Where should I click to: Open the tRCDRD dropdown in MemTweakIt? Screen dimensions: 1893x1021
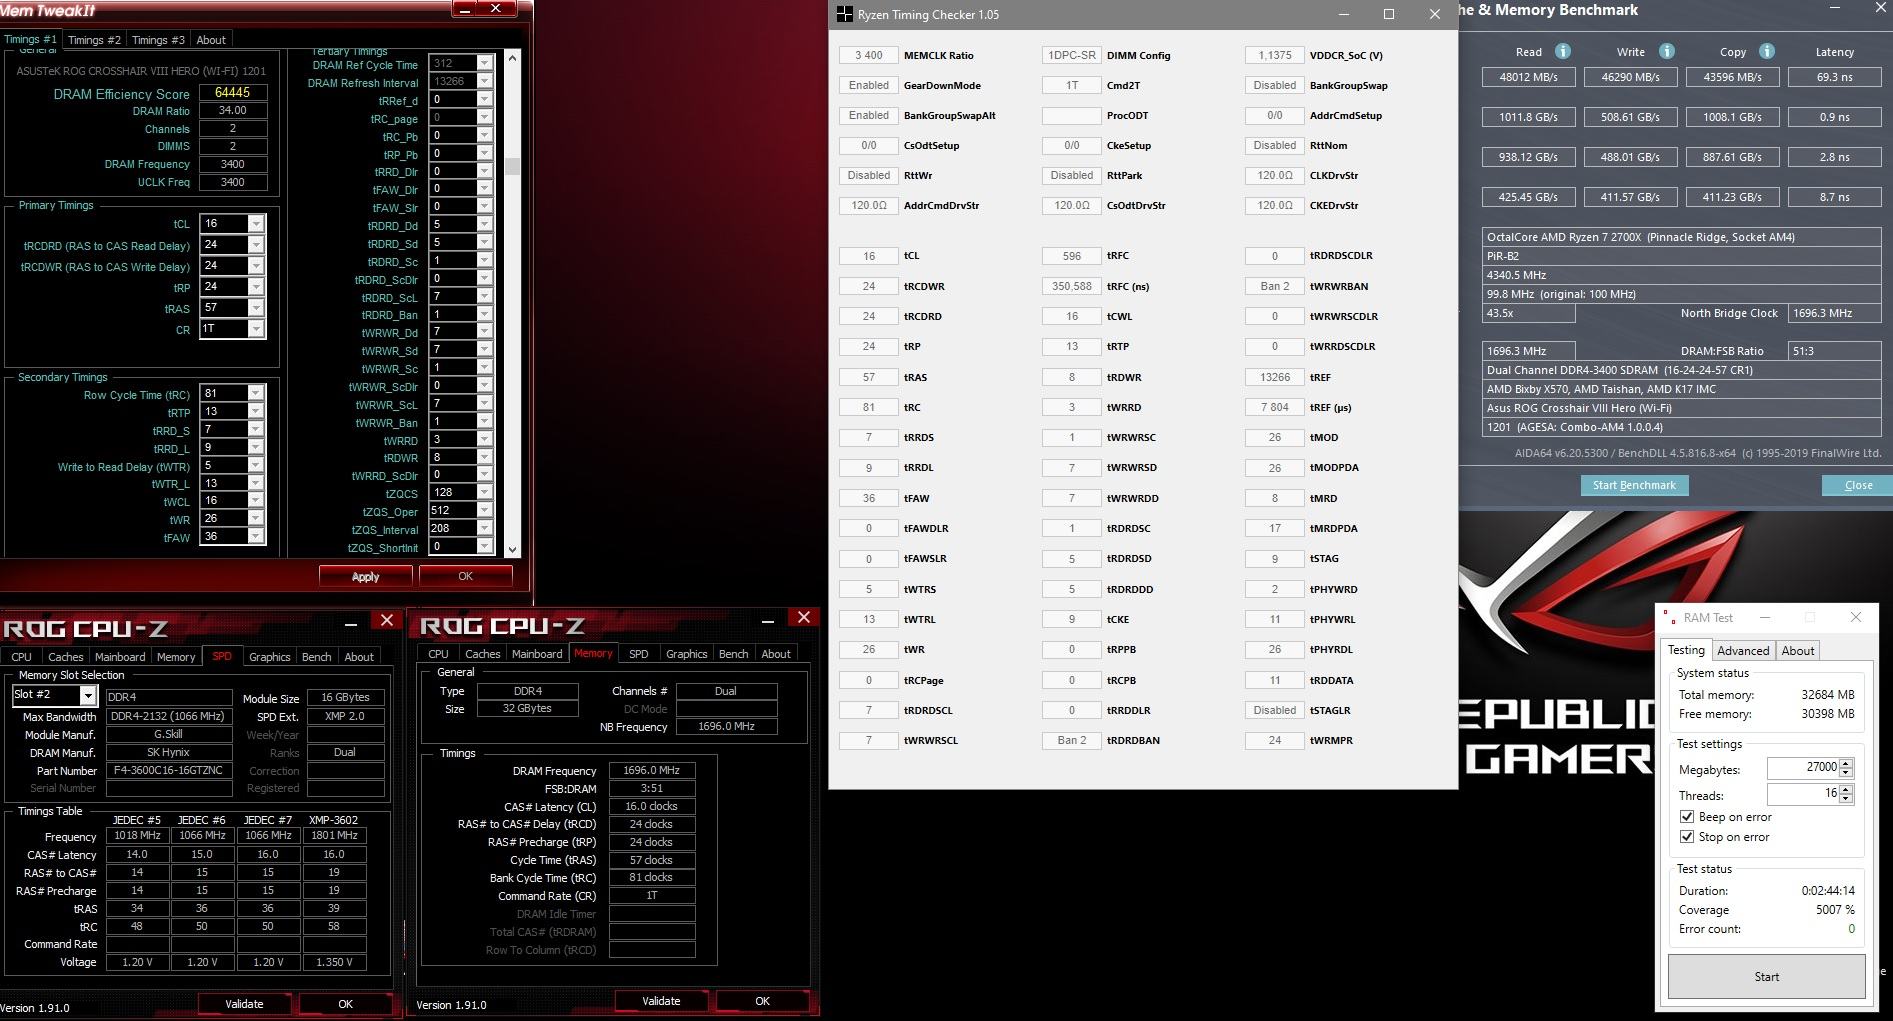tap(256, 245)
